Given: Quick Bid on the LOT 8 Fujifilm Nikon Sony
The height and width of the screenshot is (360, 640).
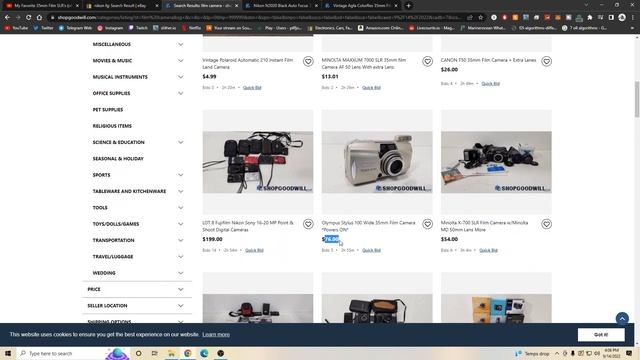Looking at the screenshot, I should click(x=254, y=250).
